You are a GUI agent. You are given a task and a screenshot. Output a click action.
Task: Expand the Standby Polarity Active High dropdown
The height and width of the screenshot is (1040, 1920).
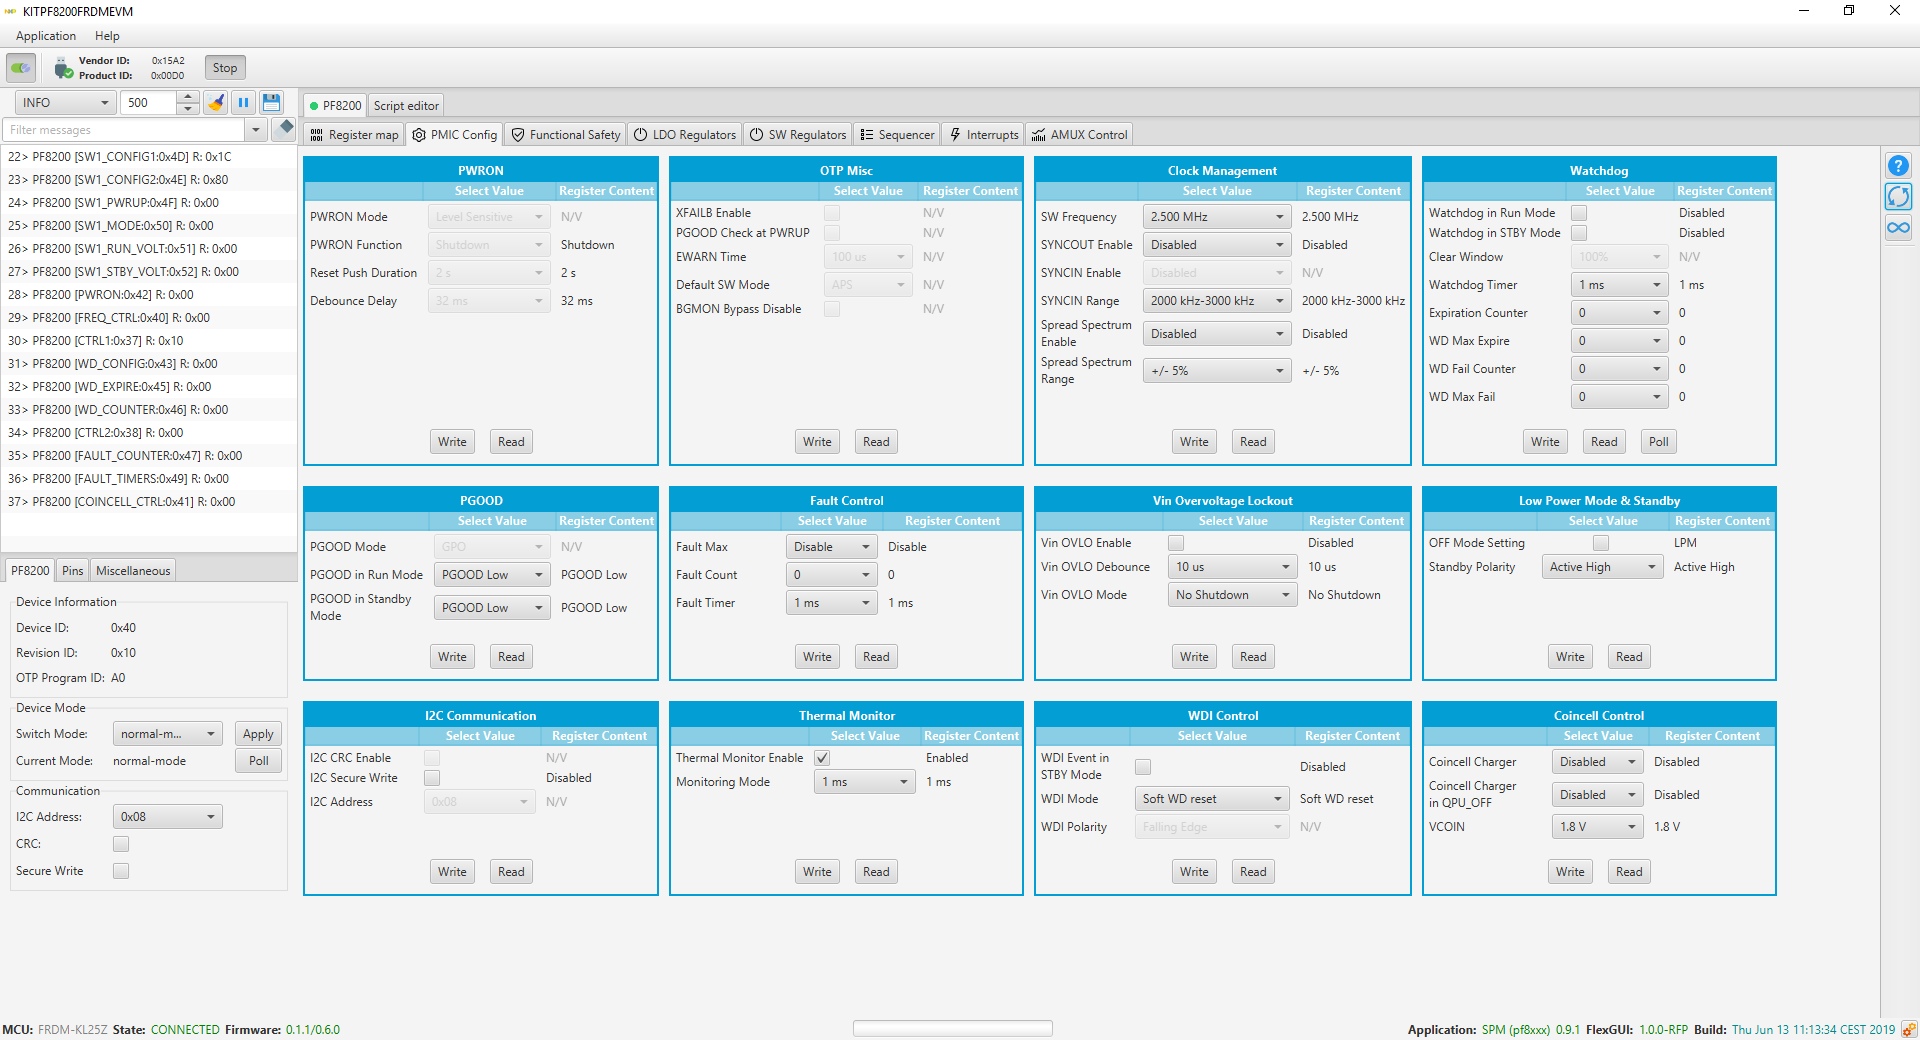tap(1601, 567)
